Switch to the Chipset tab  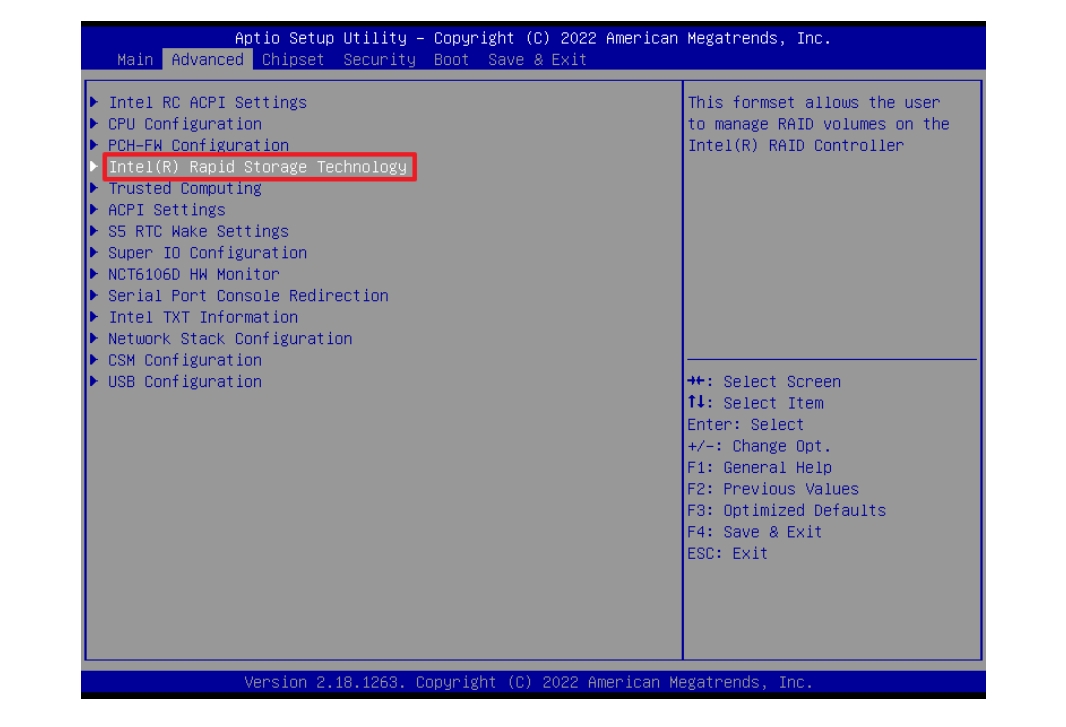click(293, 60)
